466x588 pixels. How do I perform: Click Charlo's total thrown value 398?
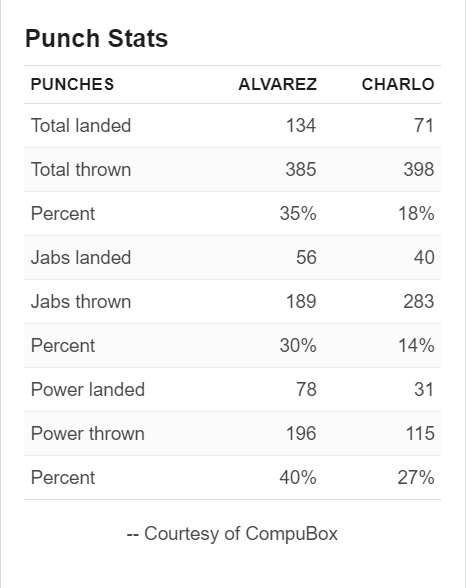point(419,170)
